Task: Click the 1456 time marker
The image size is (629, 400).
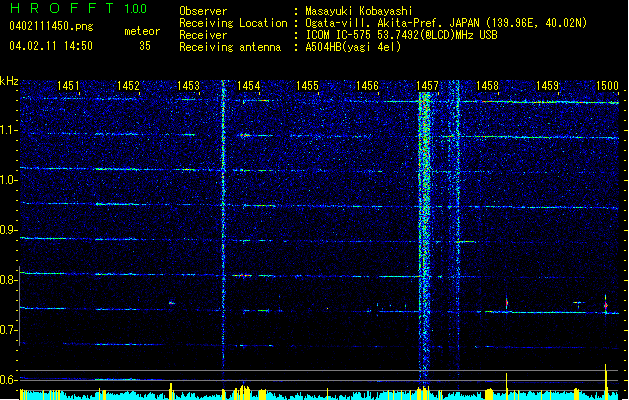Action: 367,85
